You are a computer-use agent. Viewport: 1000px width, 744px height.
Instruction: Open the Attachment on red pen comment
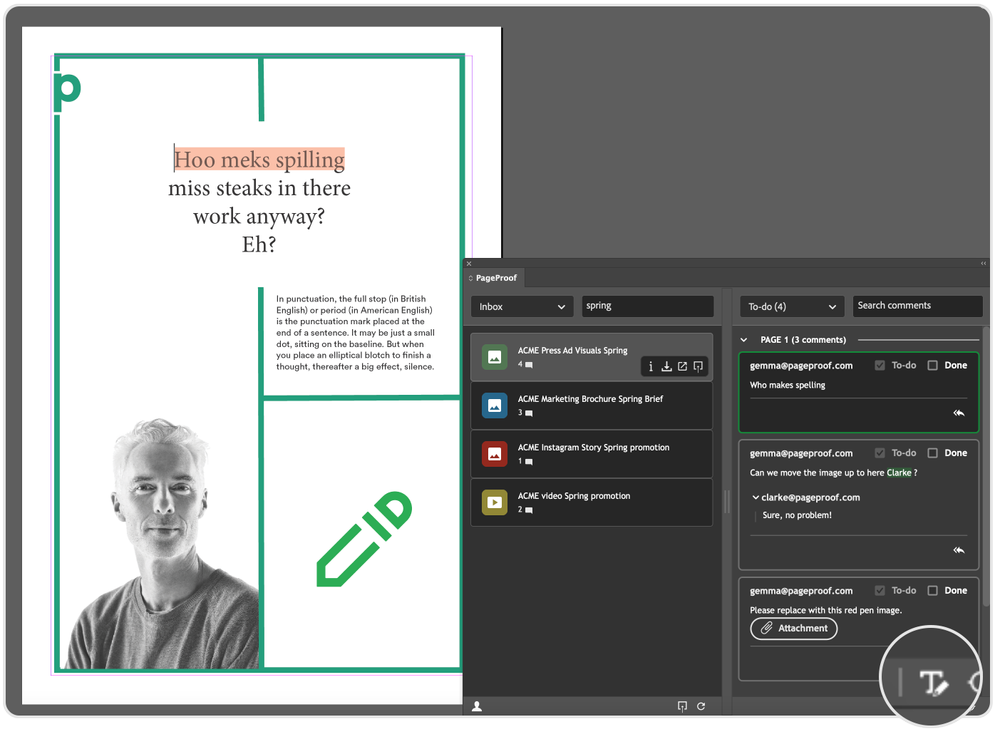pos(794,629)
